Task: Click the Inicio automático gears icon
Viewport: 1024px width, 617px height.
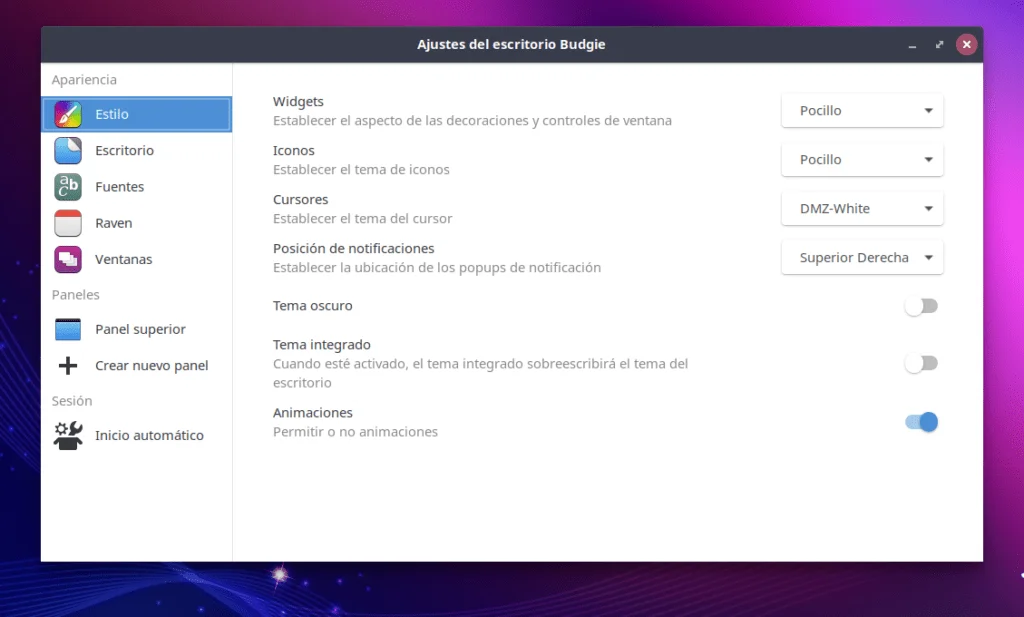Action: (68, 435)
